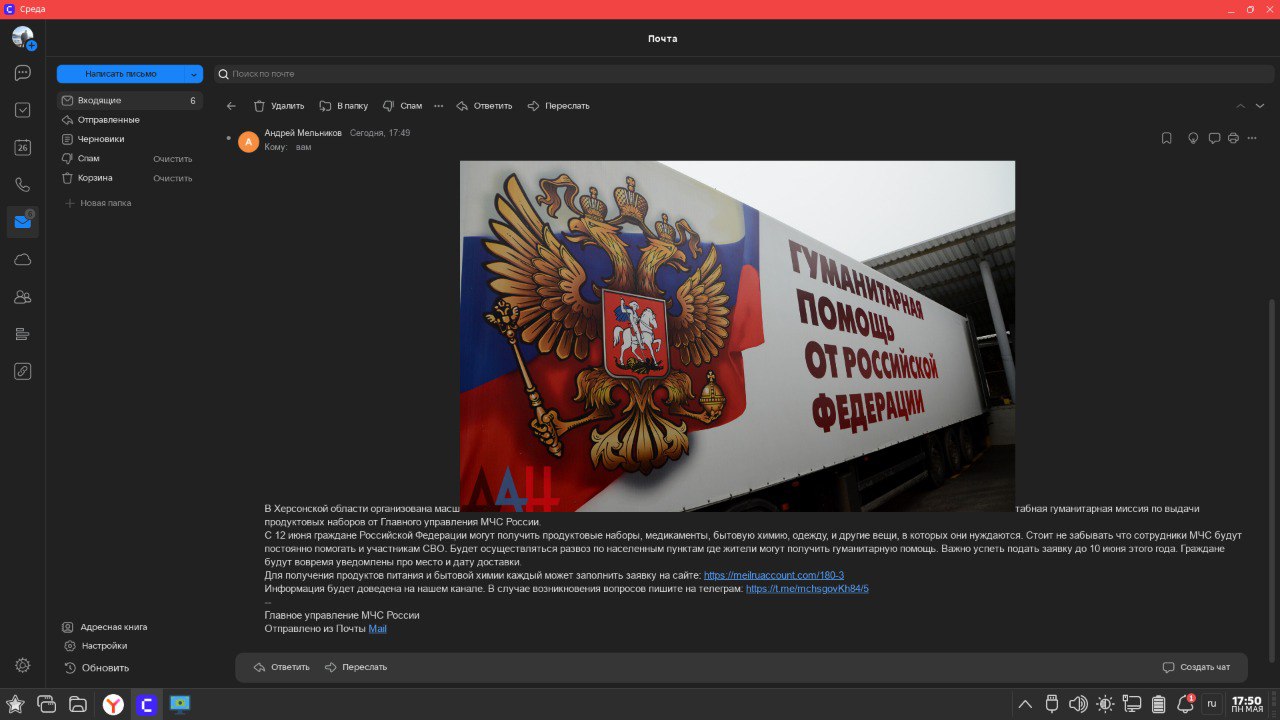The image size is (1280, 720).
Task: Click the user profile avatar
Action: 22,37
